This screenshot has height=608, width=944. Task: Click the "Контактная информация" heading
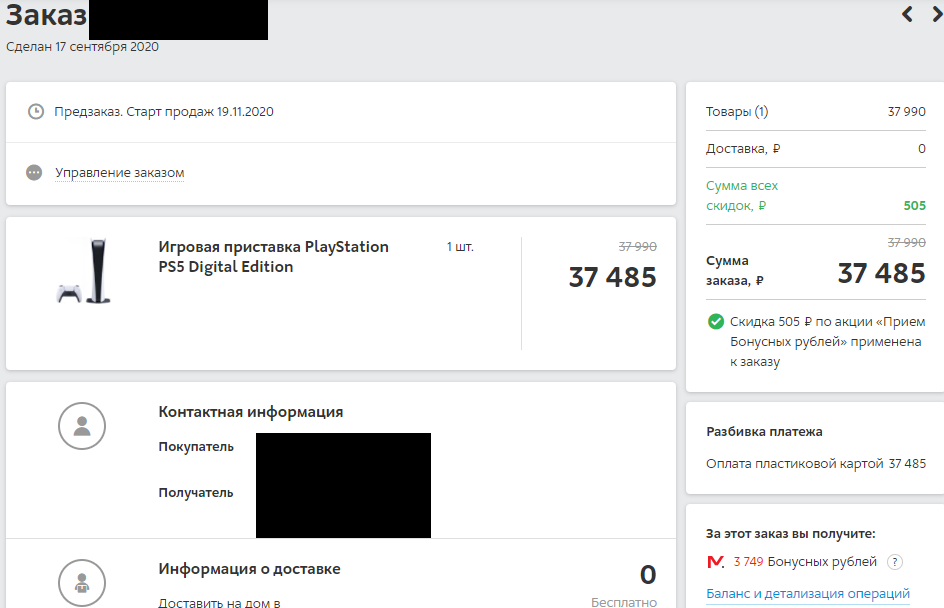click(251, 412)
